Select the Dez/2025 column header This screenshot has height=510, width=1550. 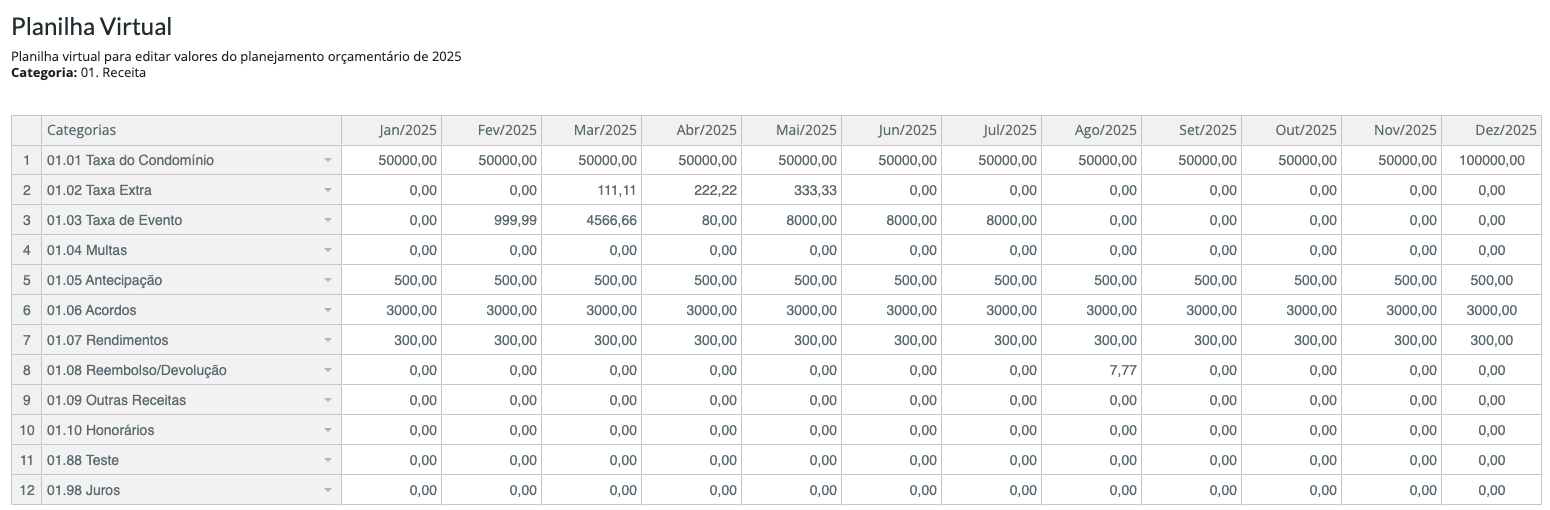click(1492, 130)
